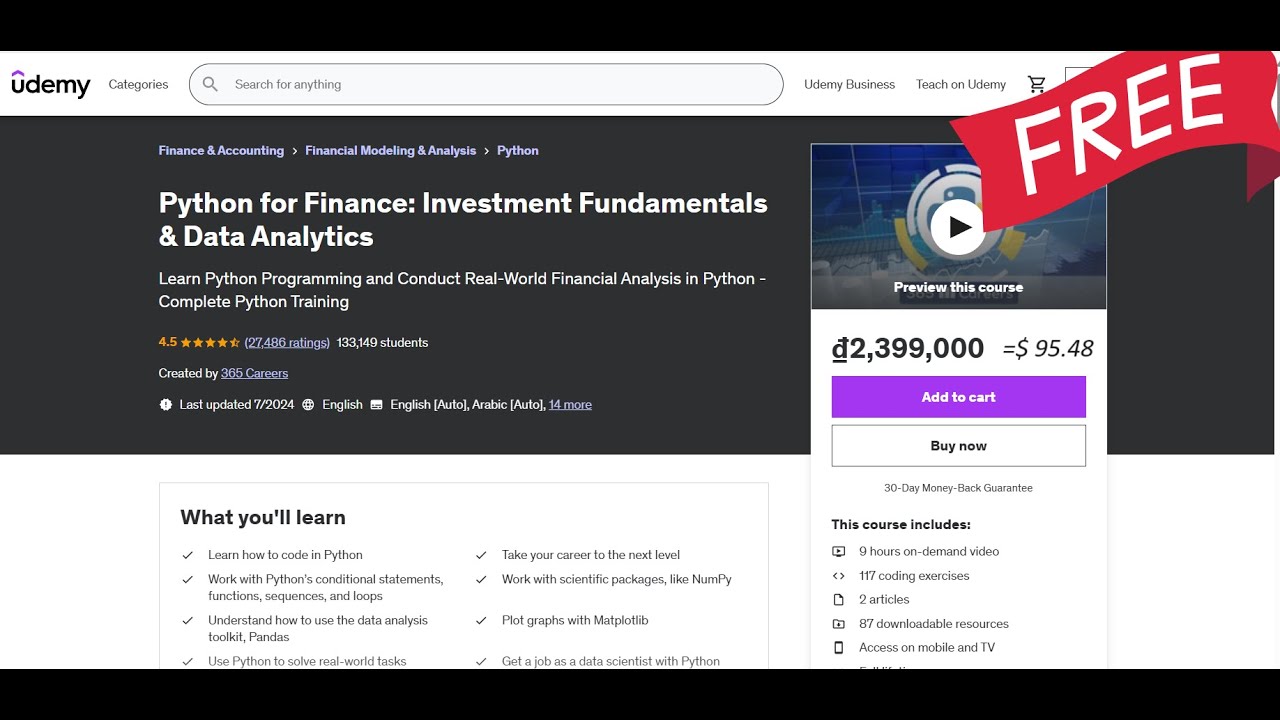Click the 87 downloadable resources text
The image size is (1280, 720).
point(934,624)
